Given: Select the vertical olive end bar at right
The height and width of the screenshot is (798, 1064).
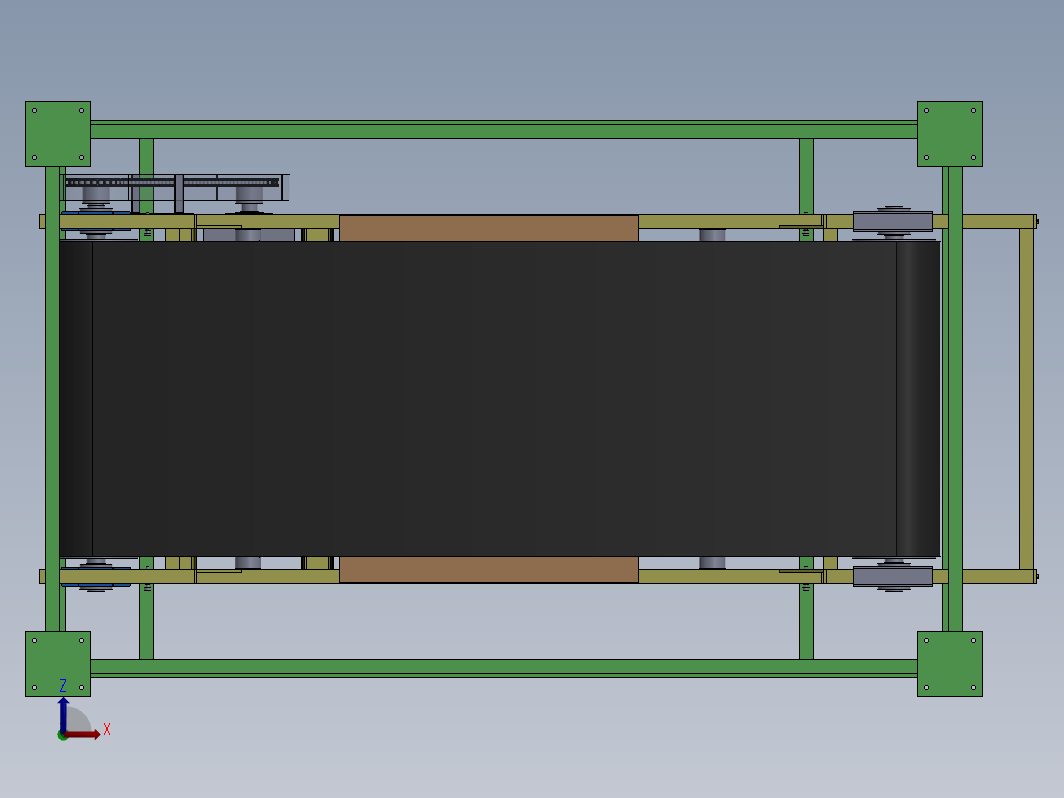Looking at the screenshot, I should pos(1027,399).
